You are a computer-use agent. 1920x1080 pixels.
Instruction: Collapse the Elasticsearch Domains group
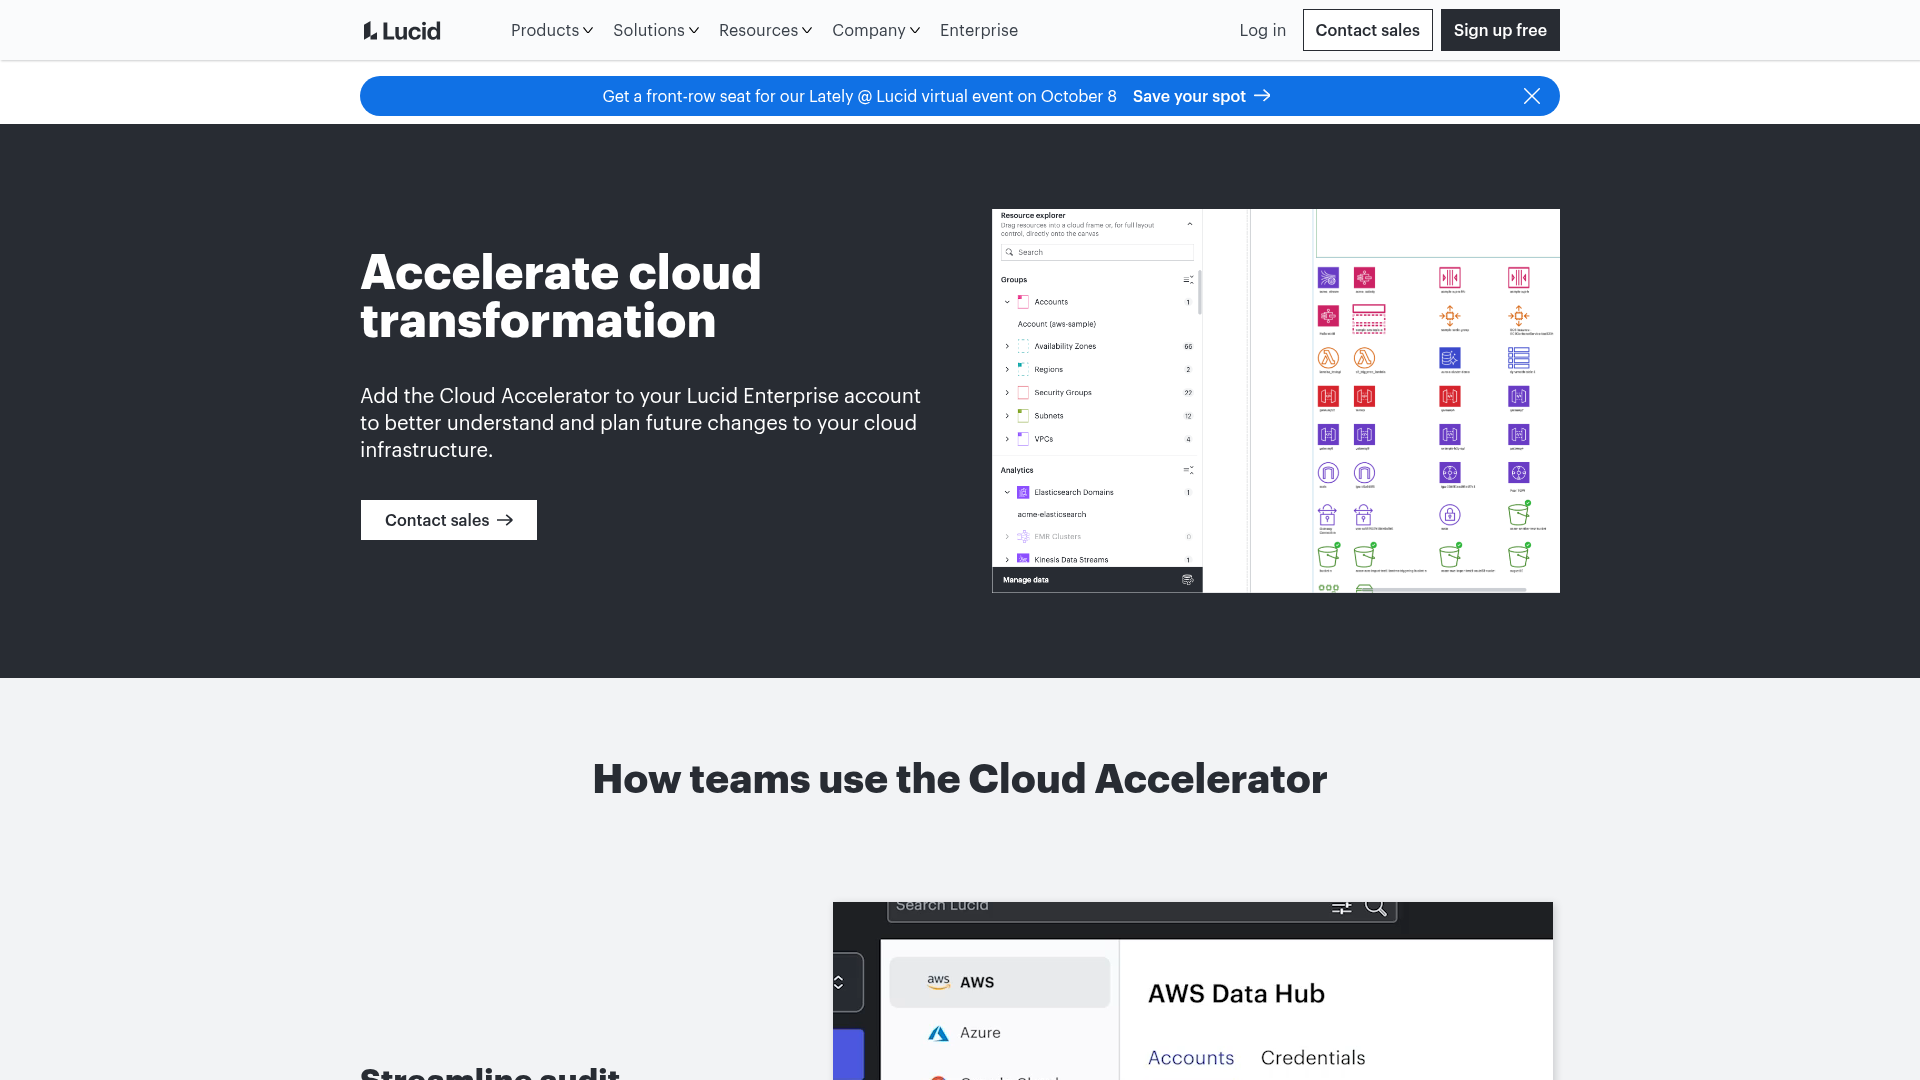coord(1007,492)
